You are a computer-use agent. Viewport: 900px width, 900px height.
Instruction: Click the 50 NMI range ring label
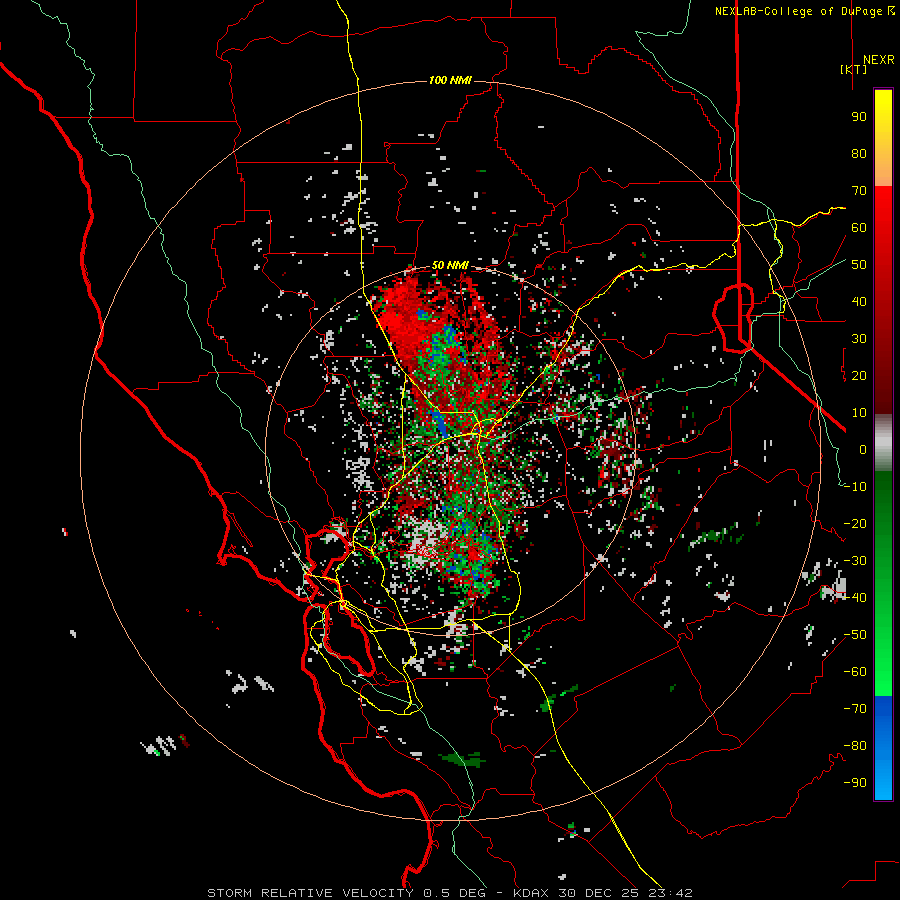click(450, 265)
